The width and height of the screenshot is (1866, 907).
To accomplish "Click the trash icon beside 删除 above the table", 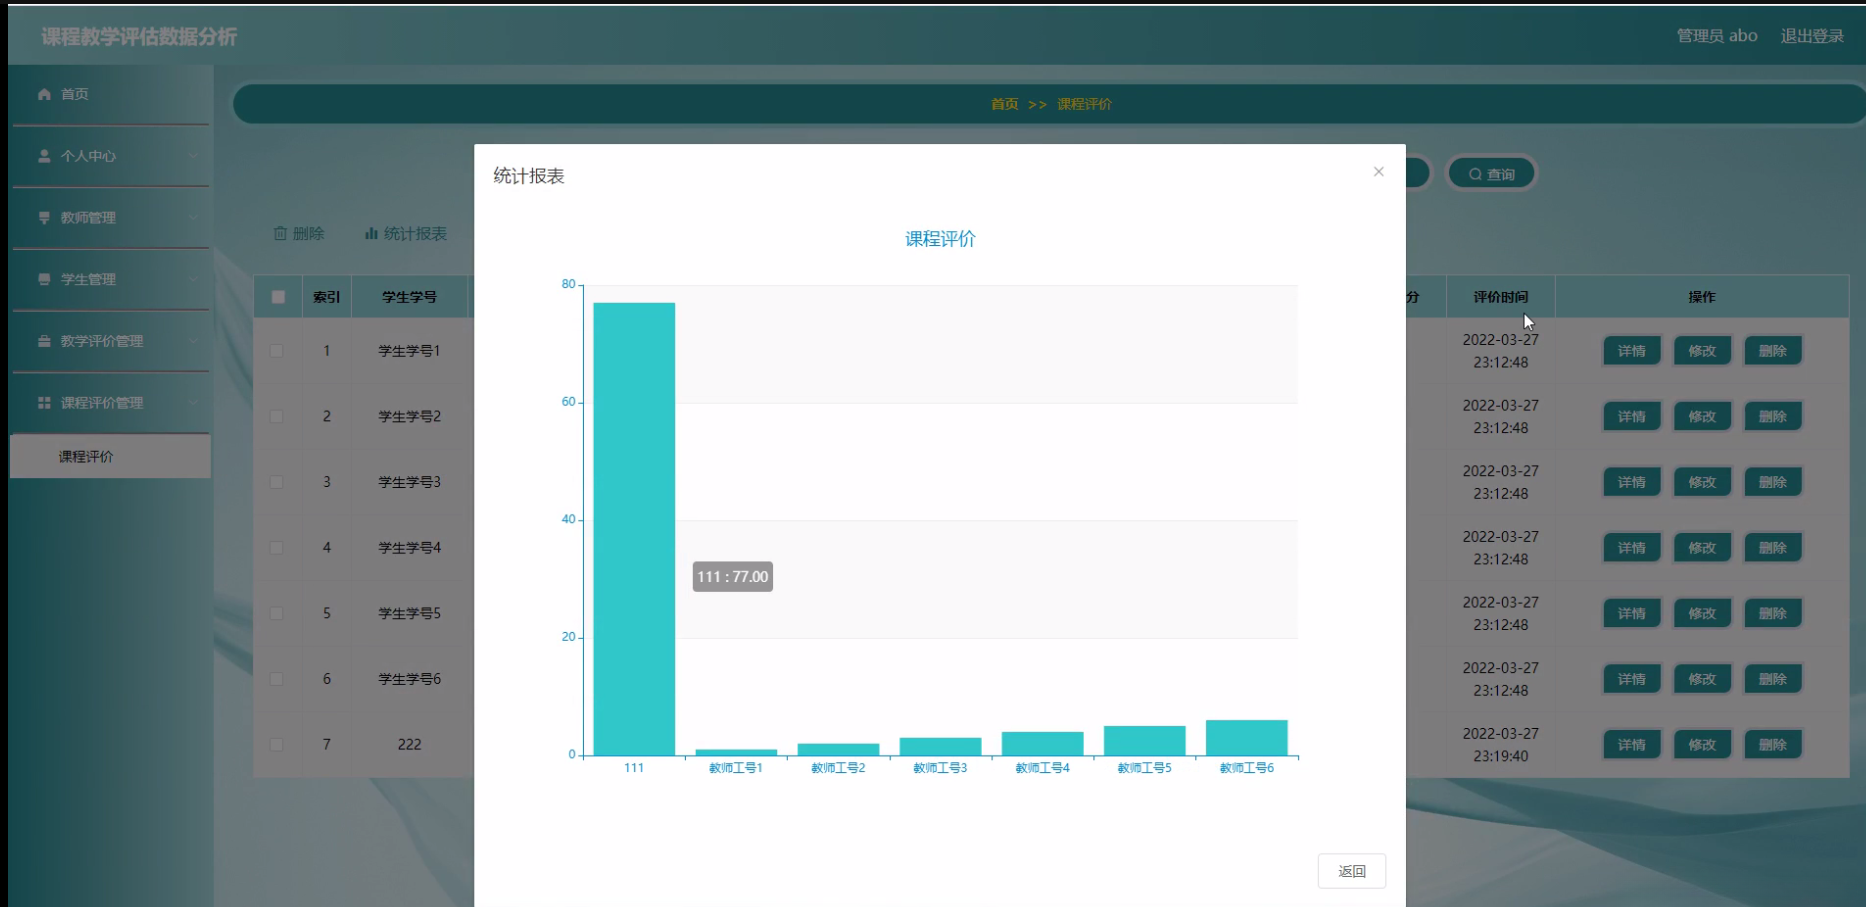I will 281,233.
